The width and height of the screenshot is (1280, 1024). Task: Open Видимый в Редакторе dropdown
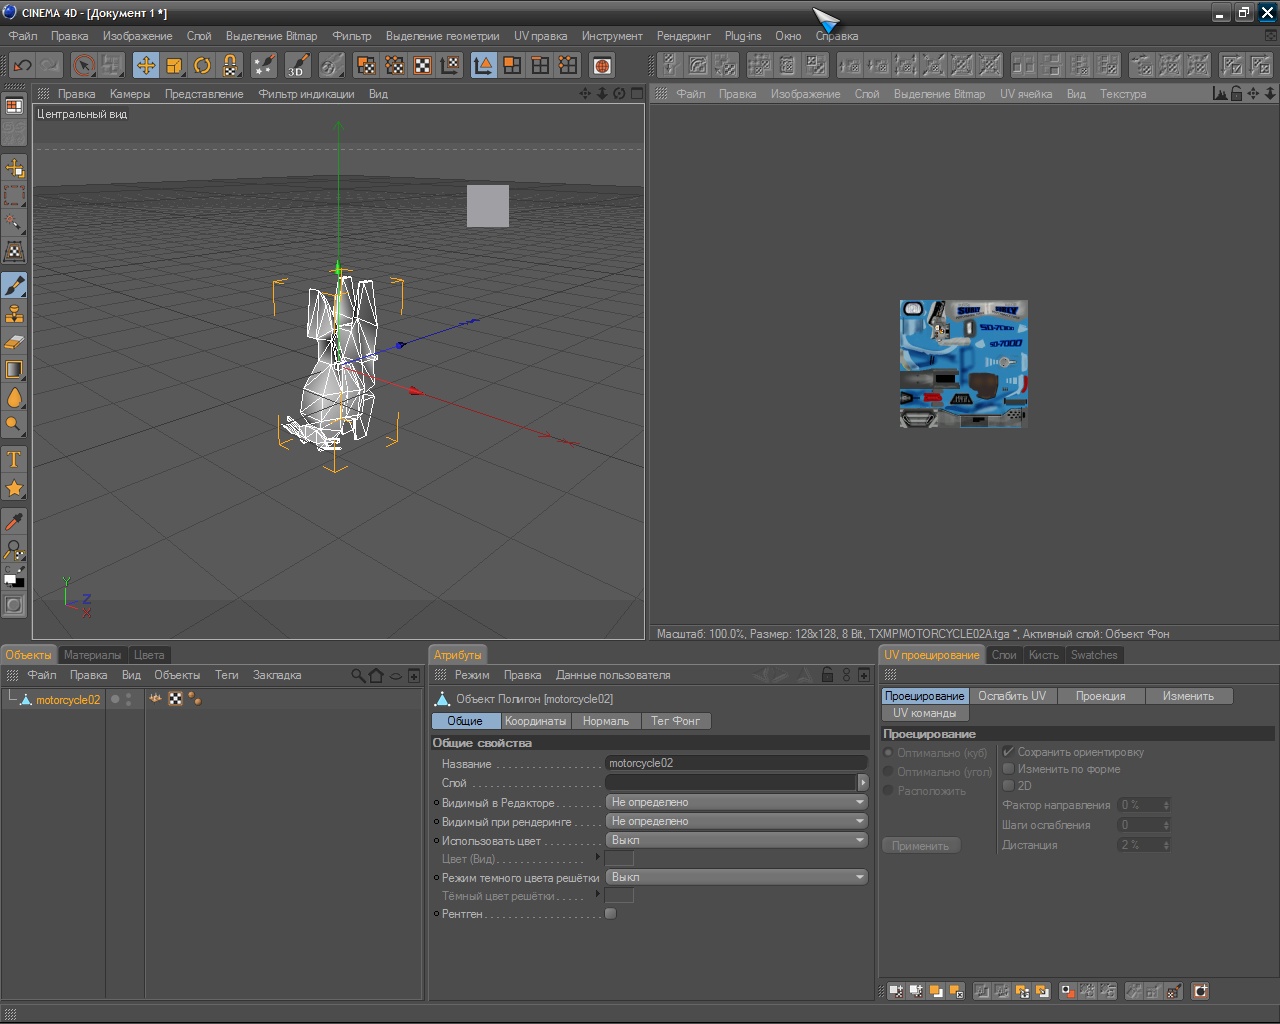pyautogui.click(x=736, y=802)
